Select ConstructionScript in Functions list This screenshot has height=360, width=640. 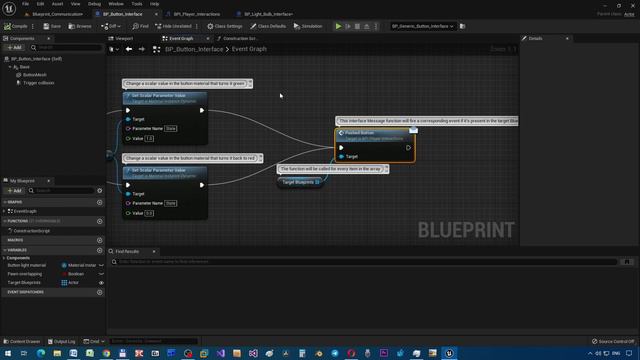point(32,231)
